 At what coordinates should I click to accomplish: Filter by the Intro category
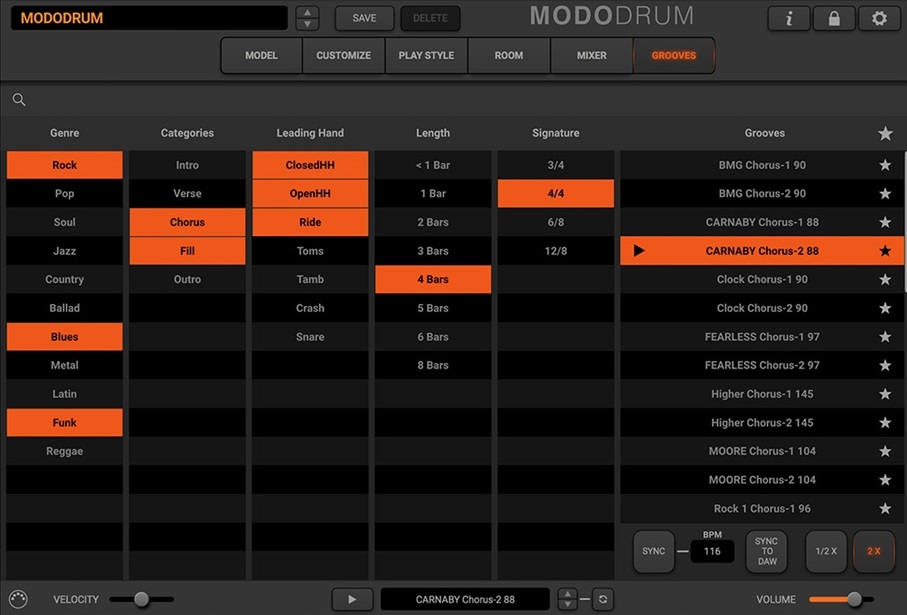187,165
